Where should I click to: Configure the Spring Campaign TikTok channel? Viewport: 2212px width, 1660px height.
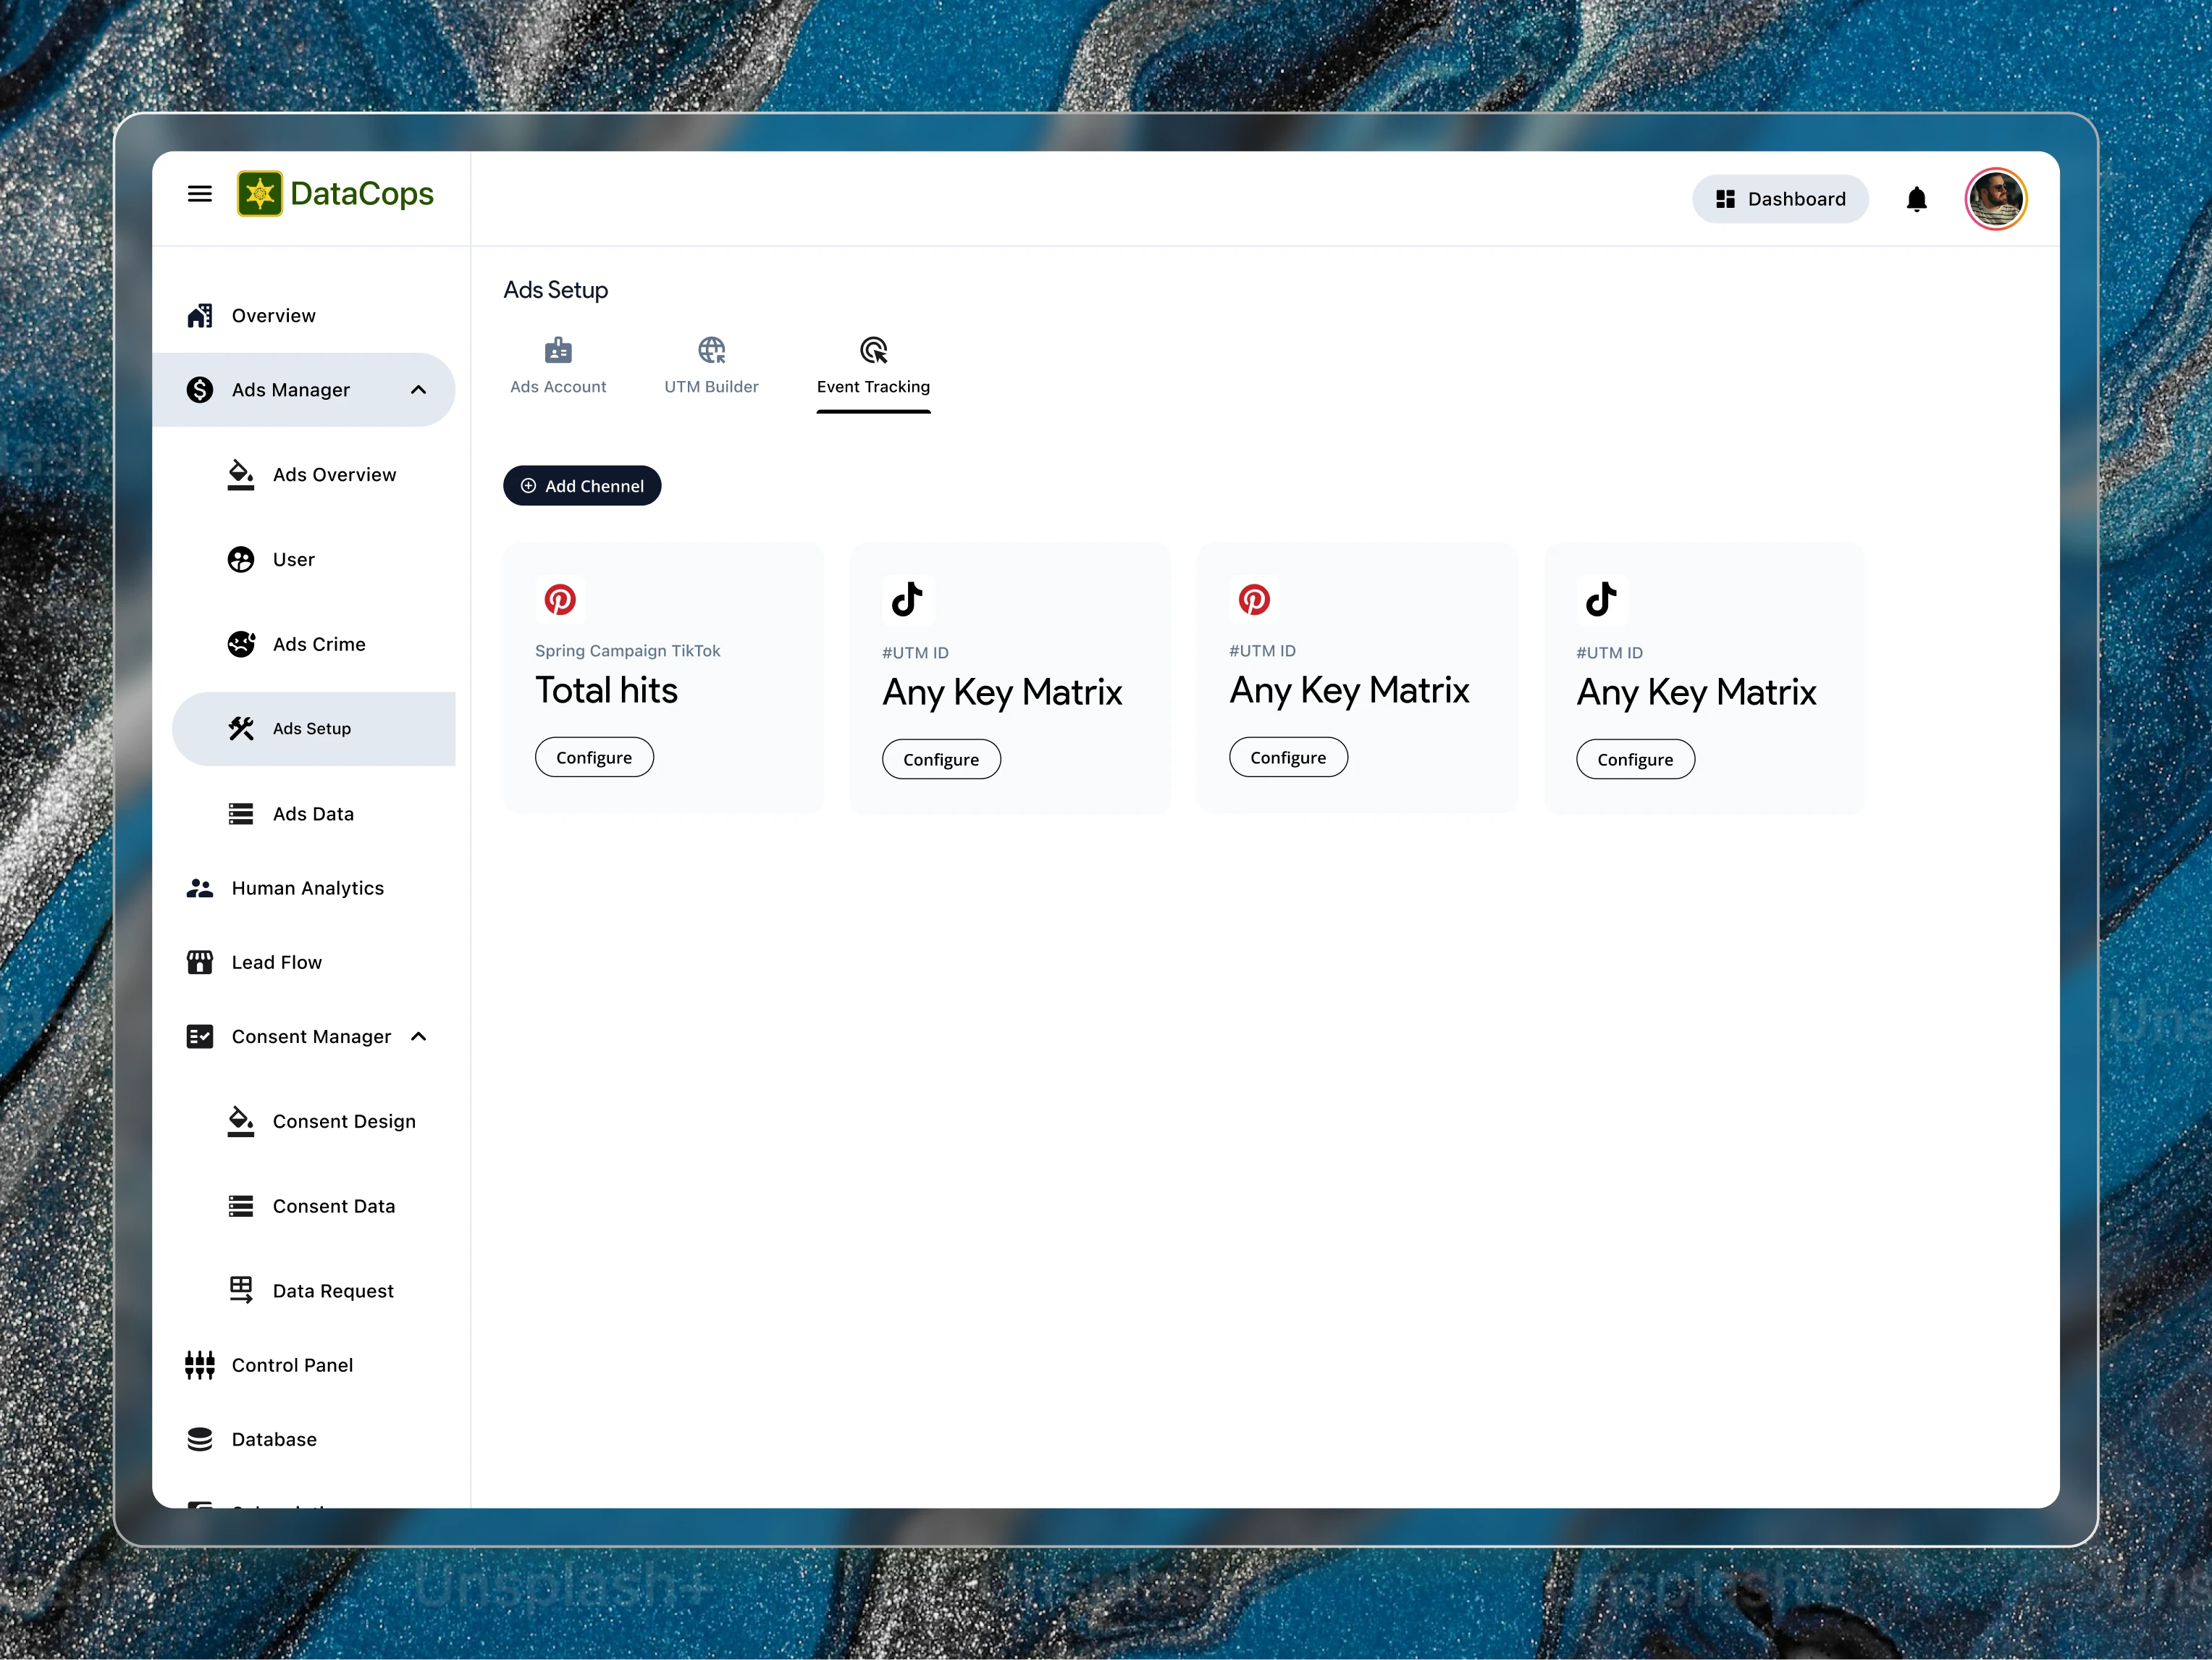[594, 756]
